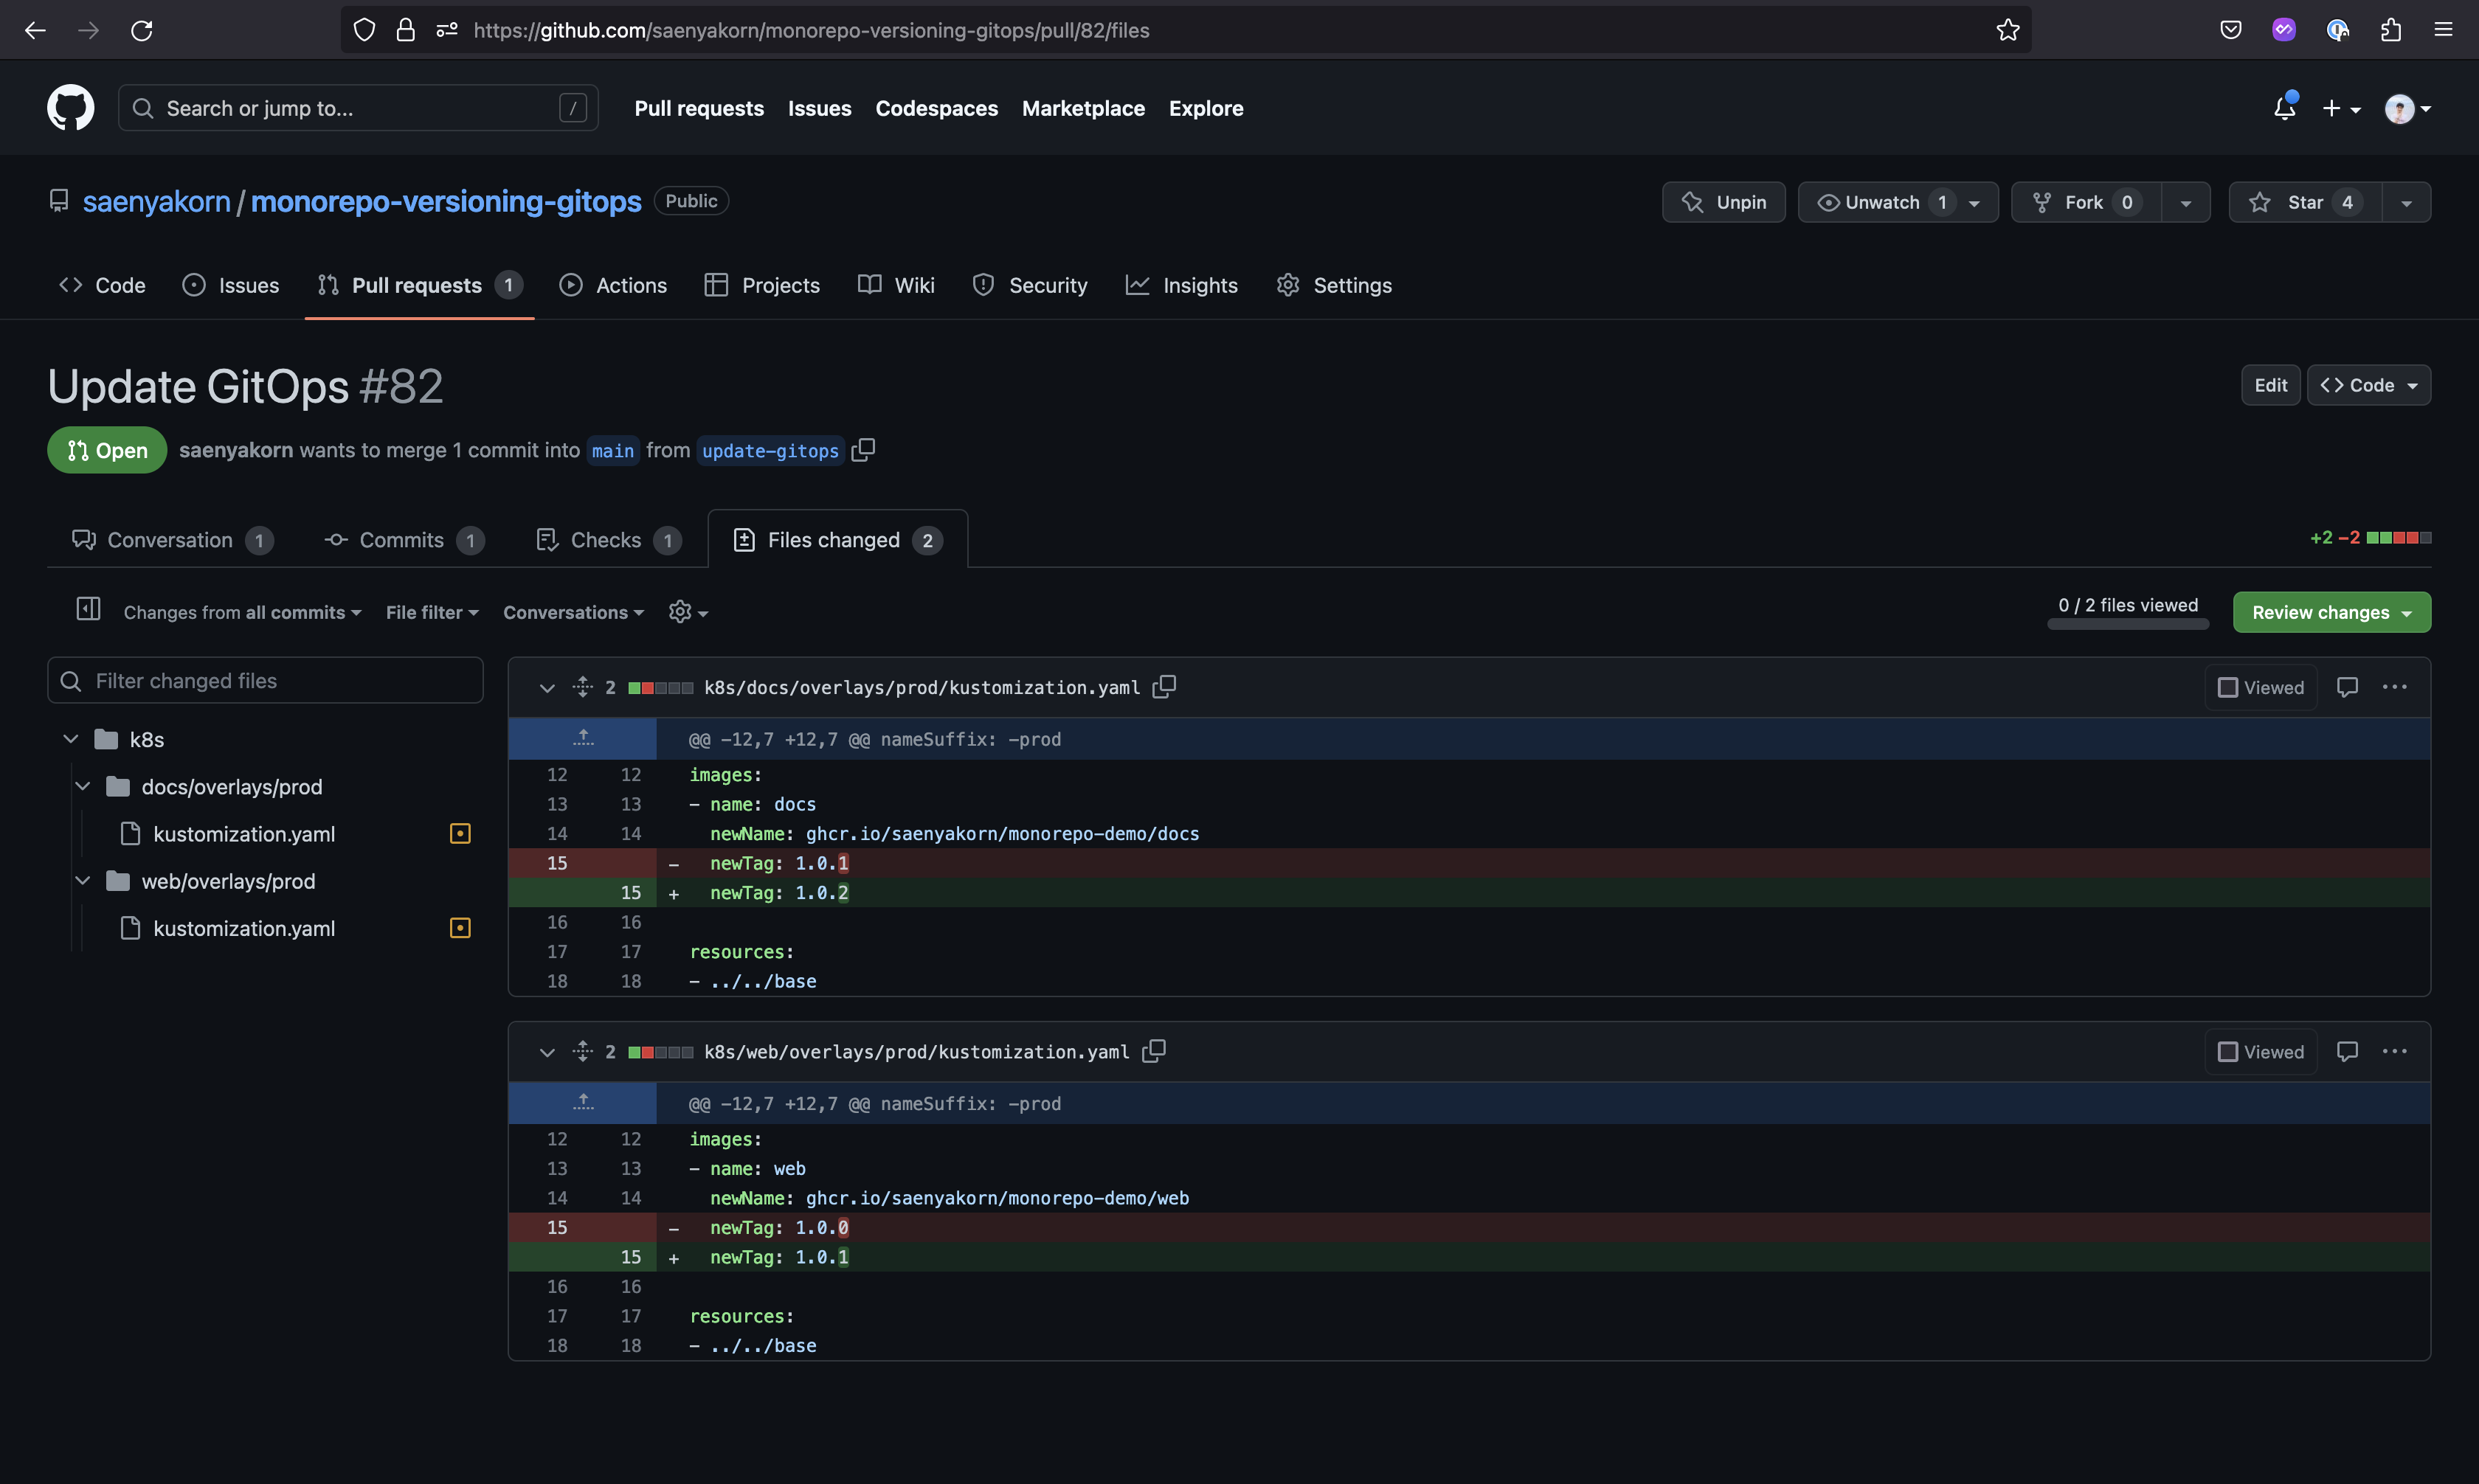The width and height of the screenshot is (2479, 1484).
Task: Open the main branch link
Action: pyautogui.click(x=613, y=451)
